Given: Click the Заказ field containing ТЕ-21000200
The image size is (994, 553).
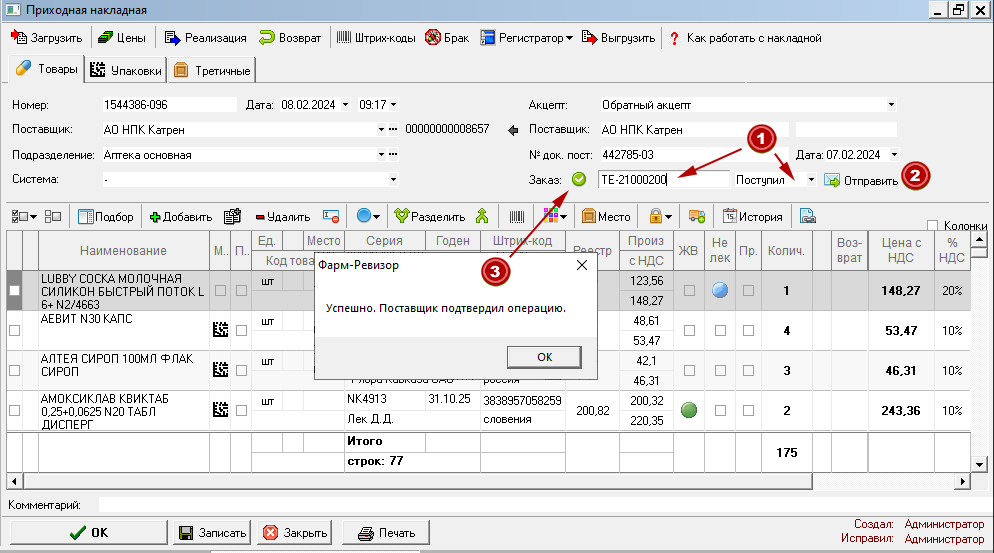Looking at the screenshot, I should pos(664,179).
